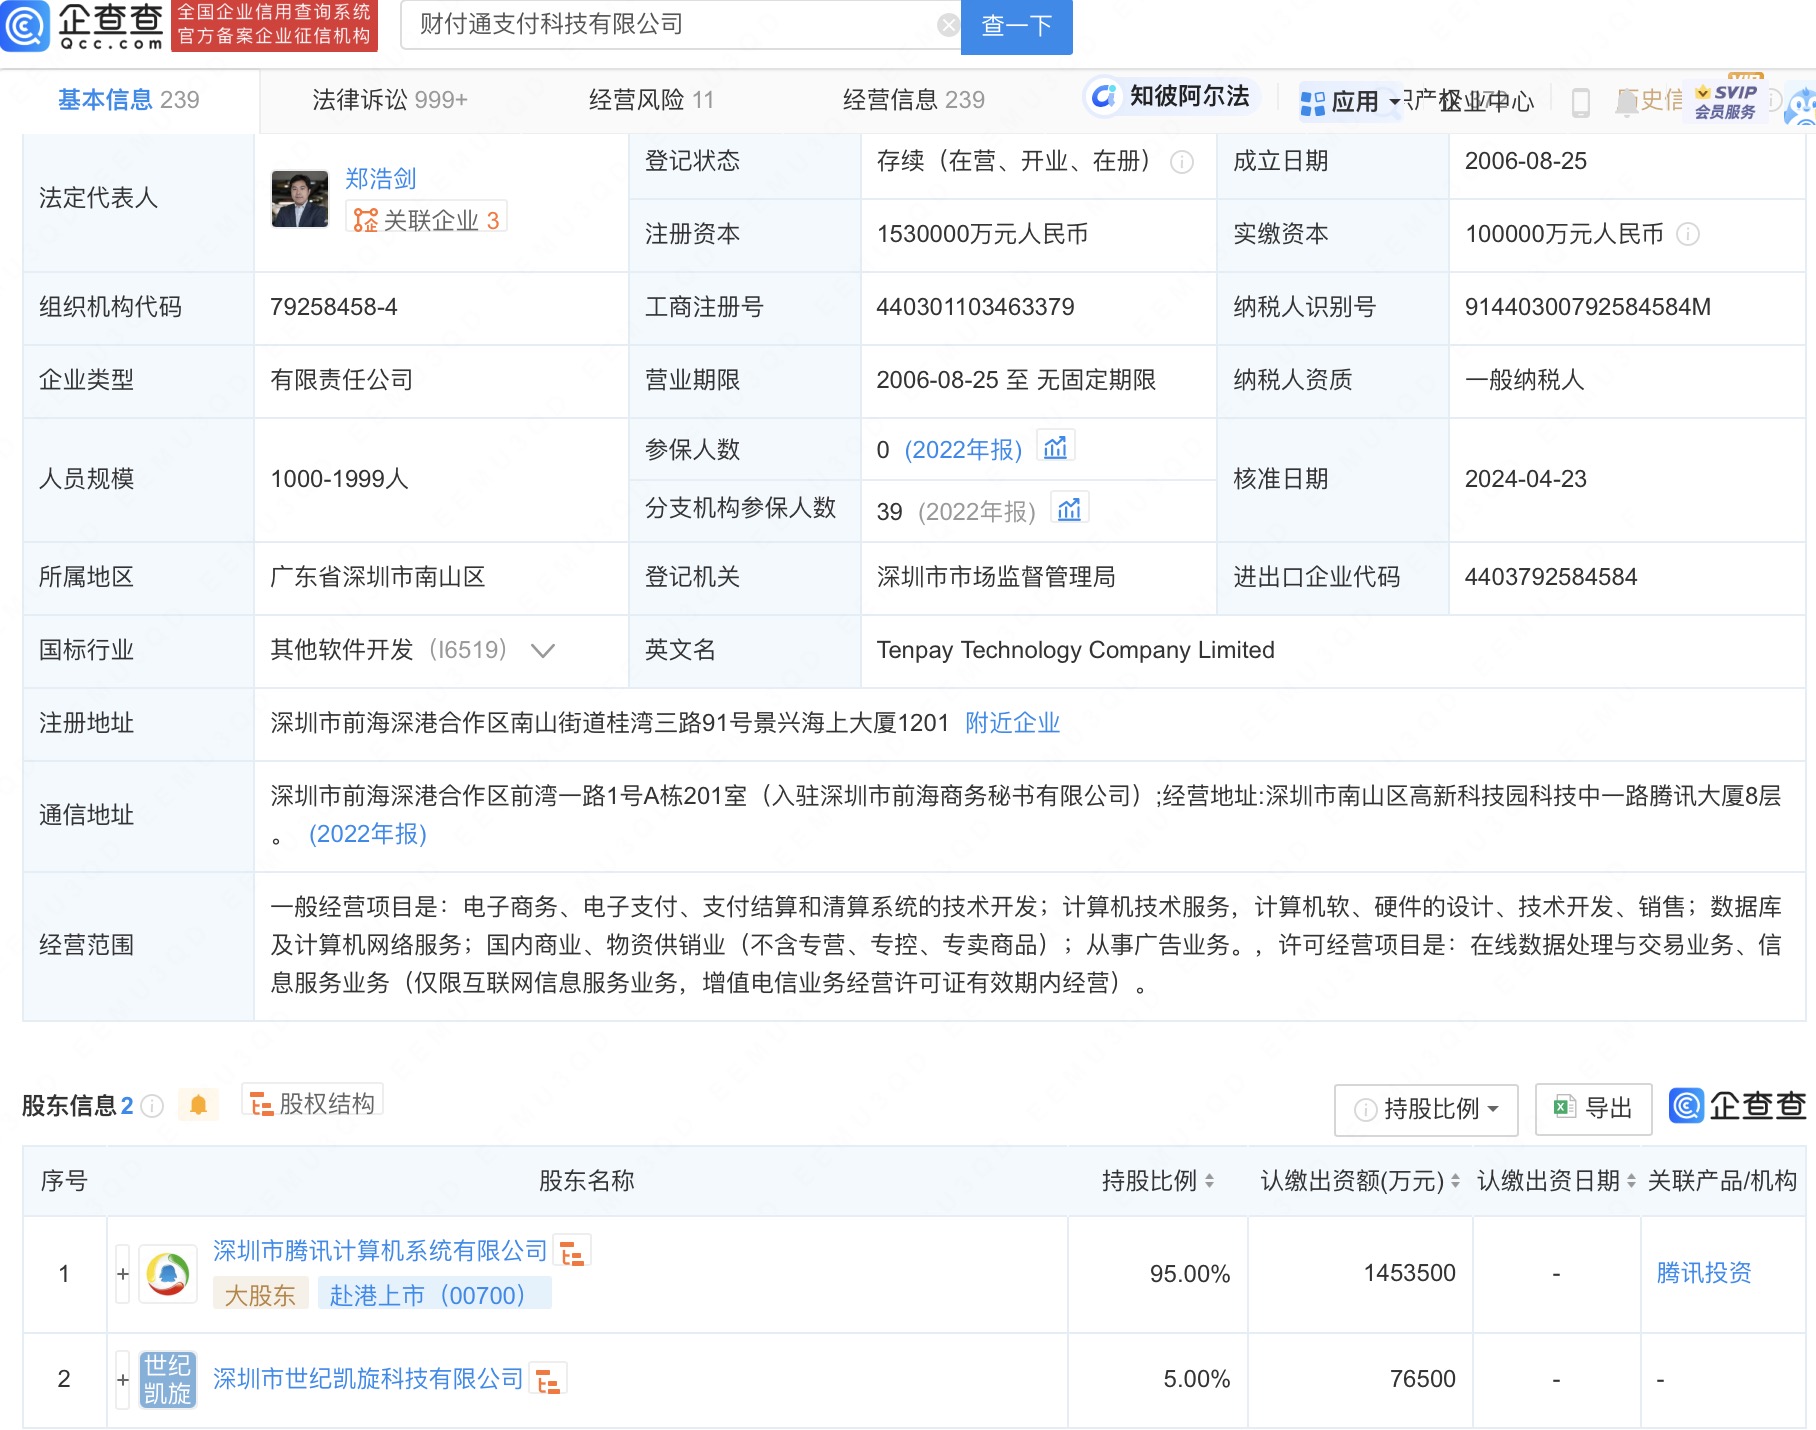The image size is (1816, 1430).
Task: Sort shareholders by 持股比例 column
Action: (1209, 1181)
